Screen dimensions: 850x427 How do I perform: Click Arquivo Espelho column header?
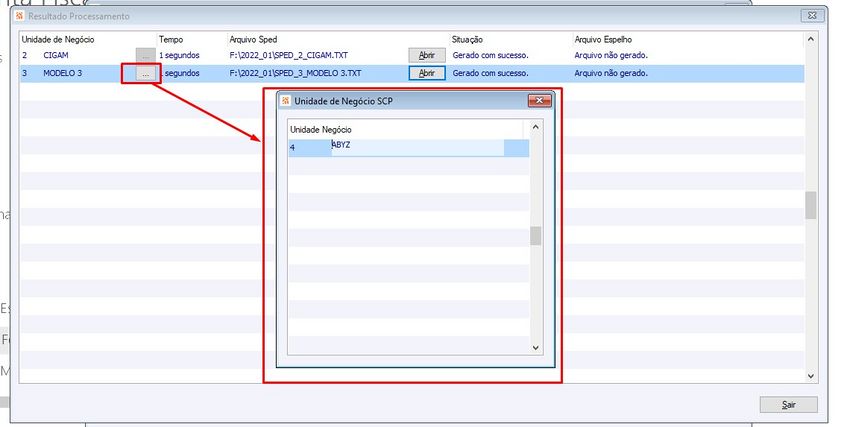click(x=603, y=40)
